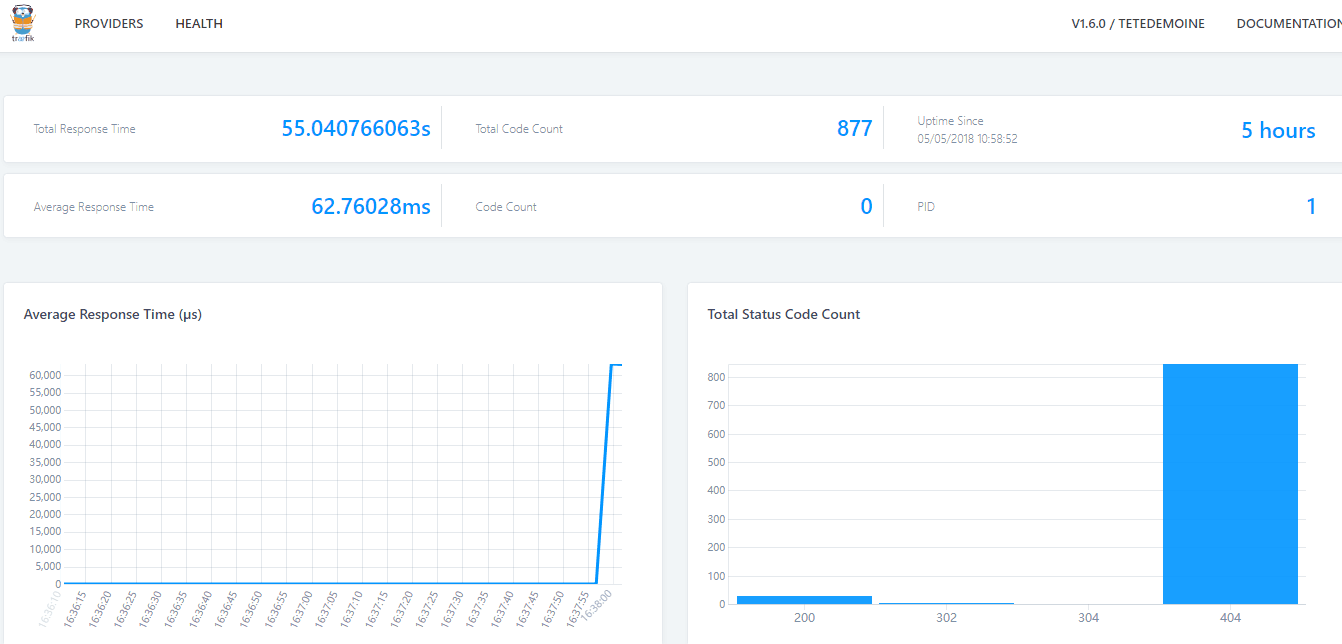
Task: Click the Total Status Code Count title
Action: tap(784, 314)
